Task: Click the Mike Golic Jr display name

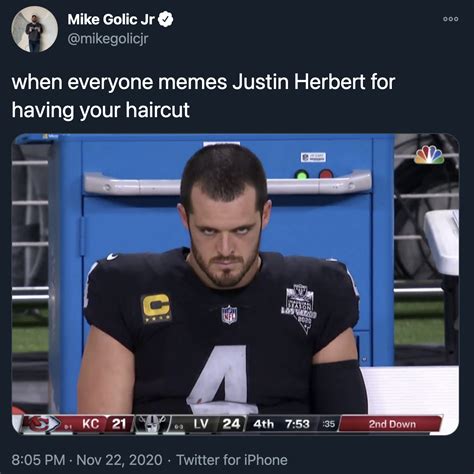Action: 111,19
